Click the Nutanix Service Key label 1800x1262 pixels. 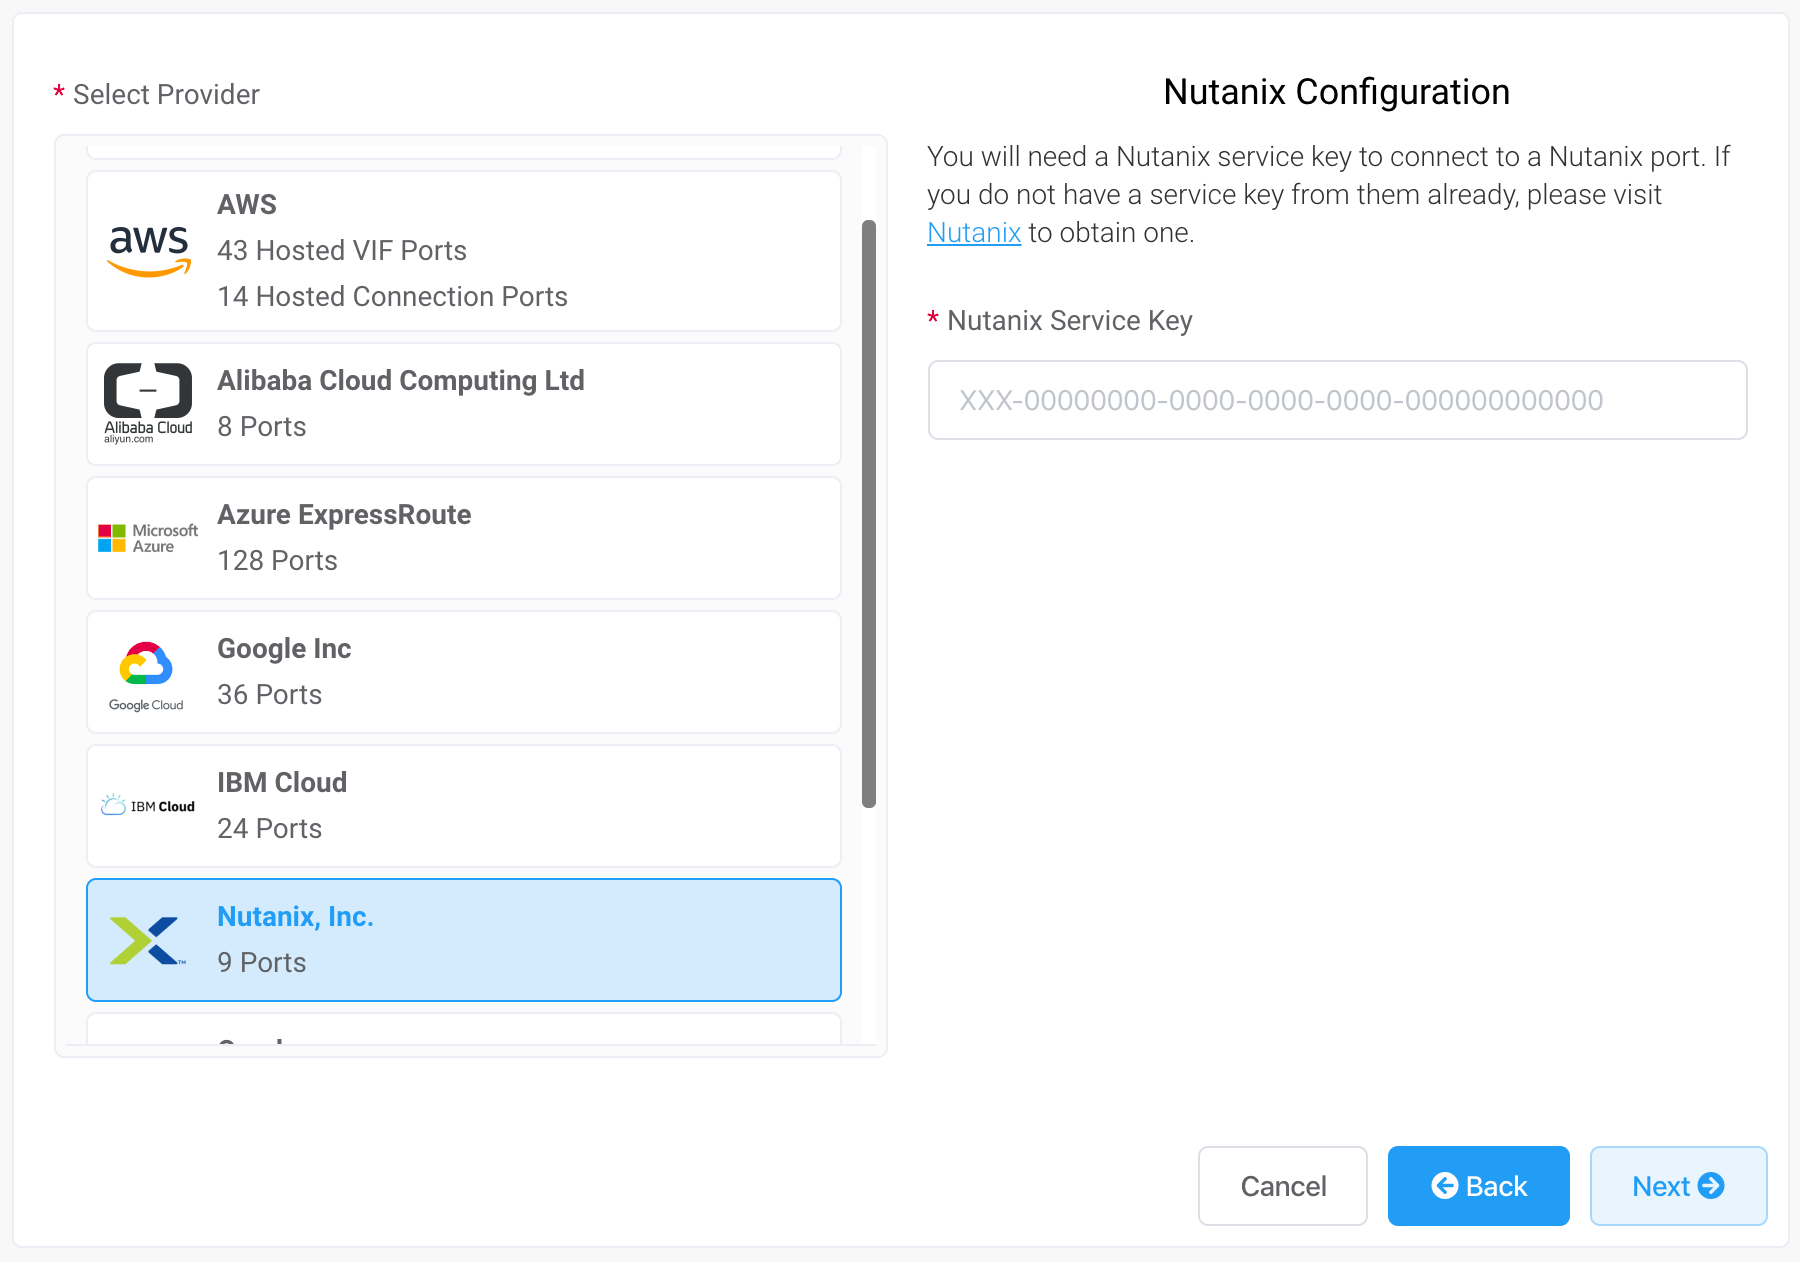(1070, 320)
